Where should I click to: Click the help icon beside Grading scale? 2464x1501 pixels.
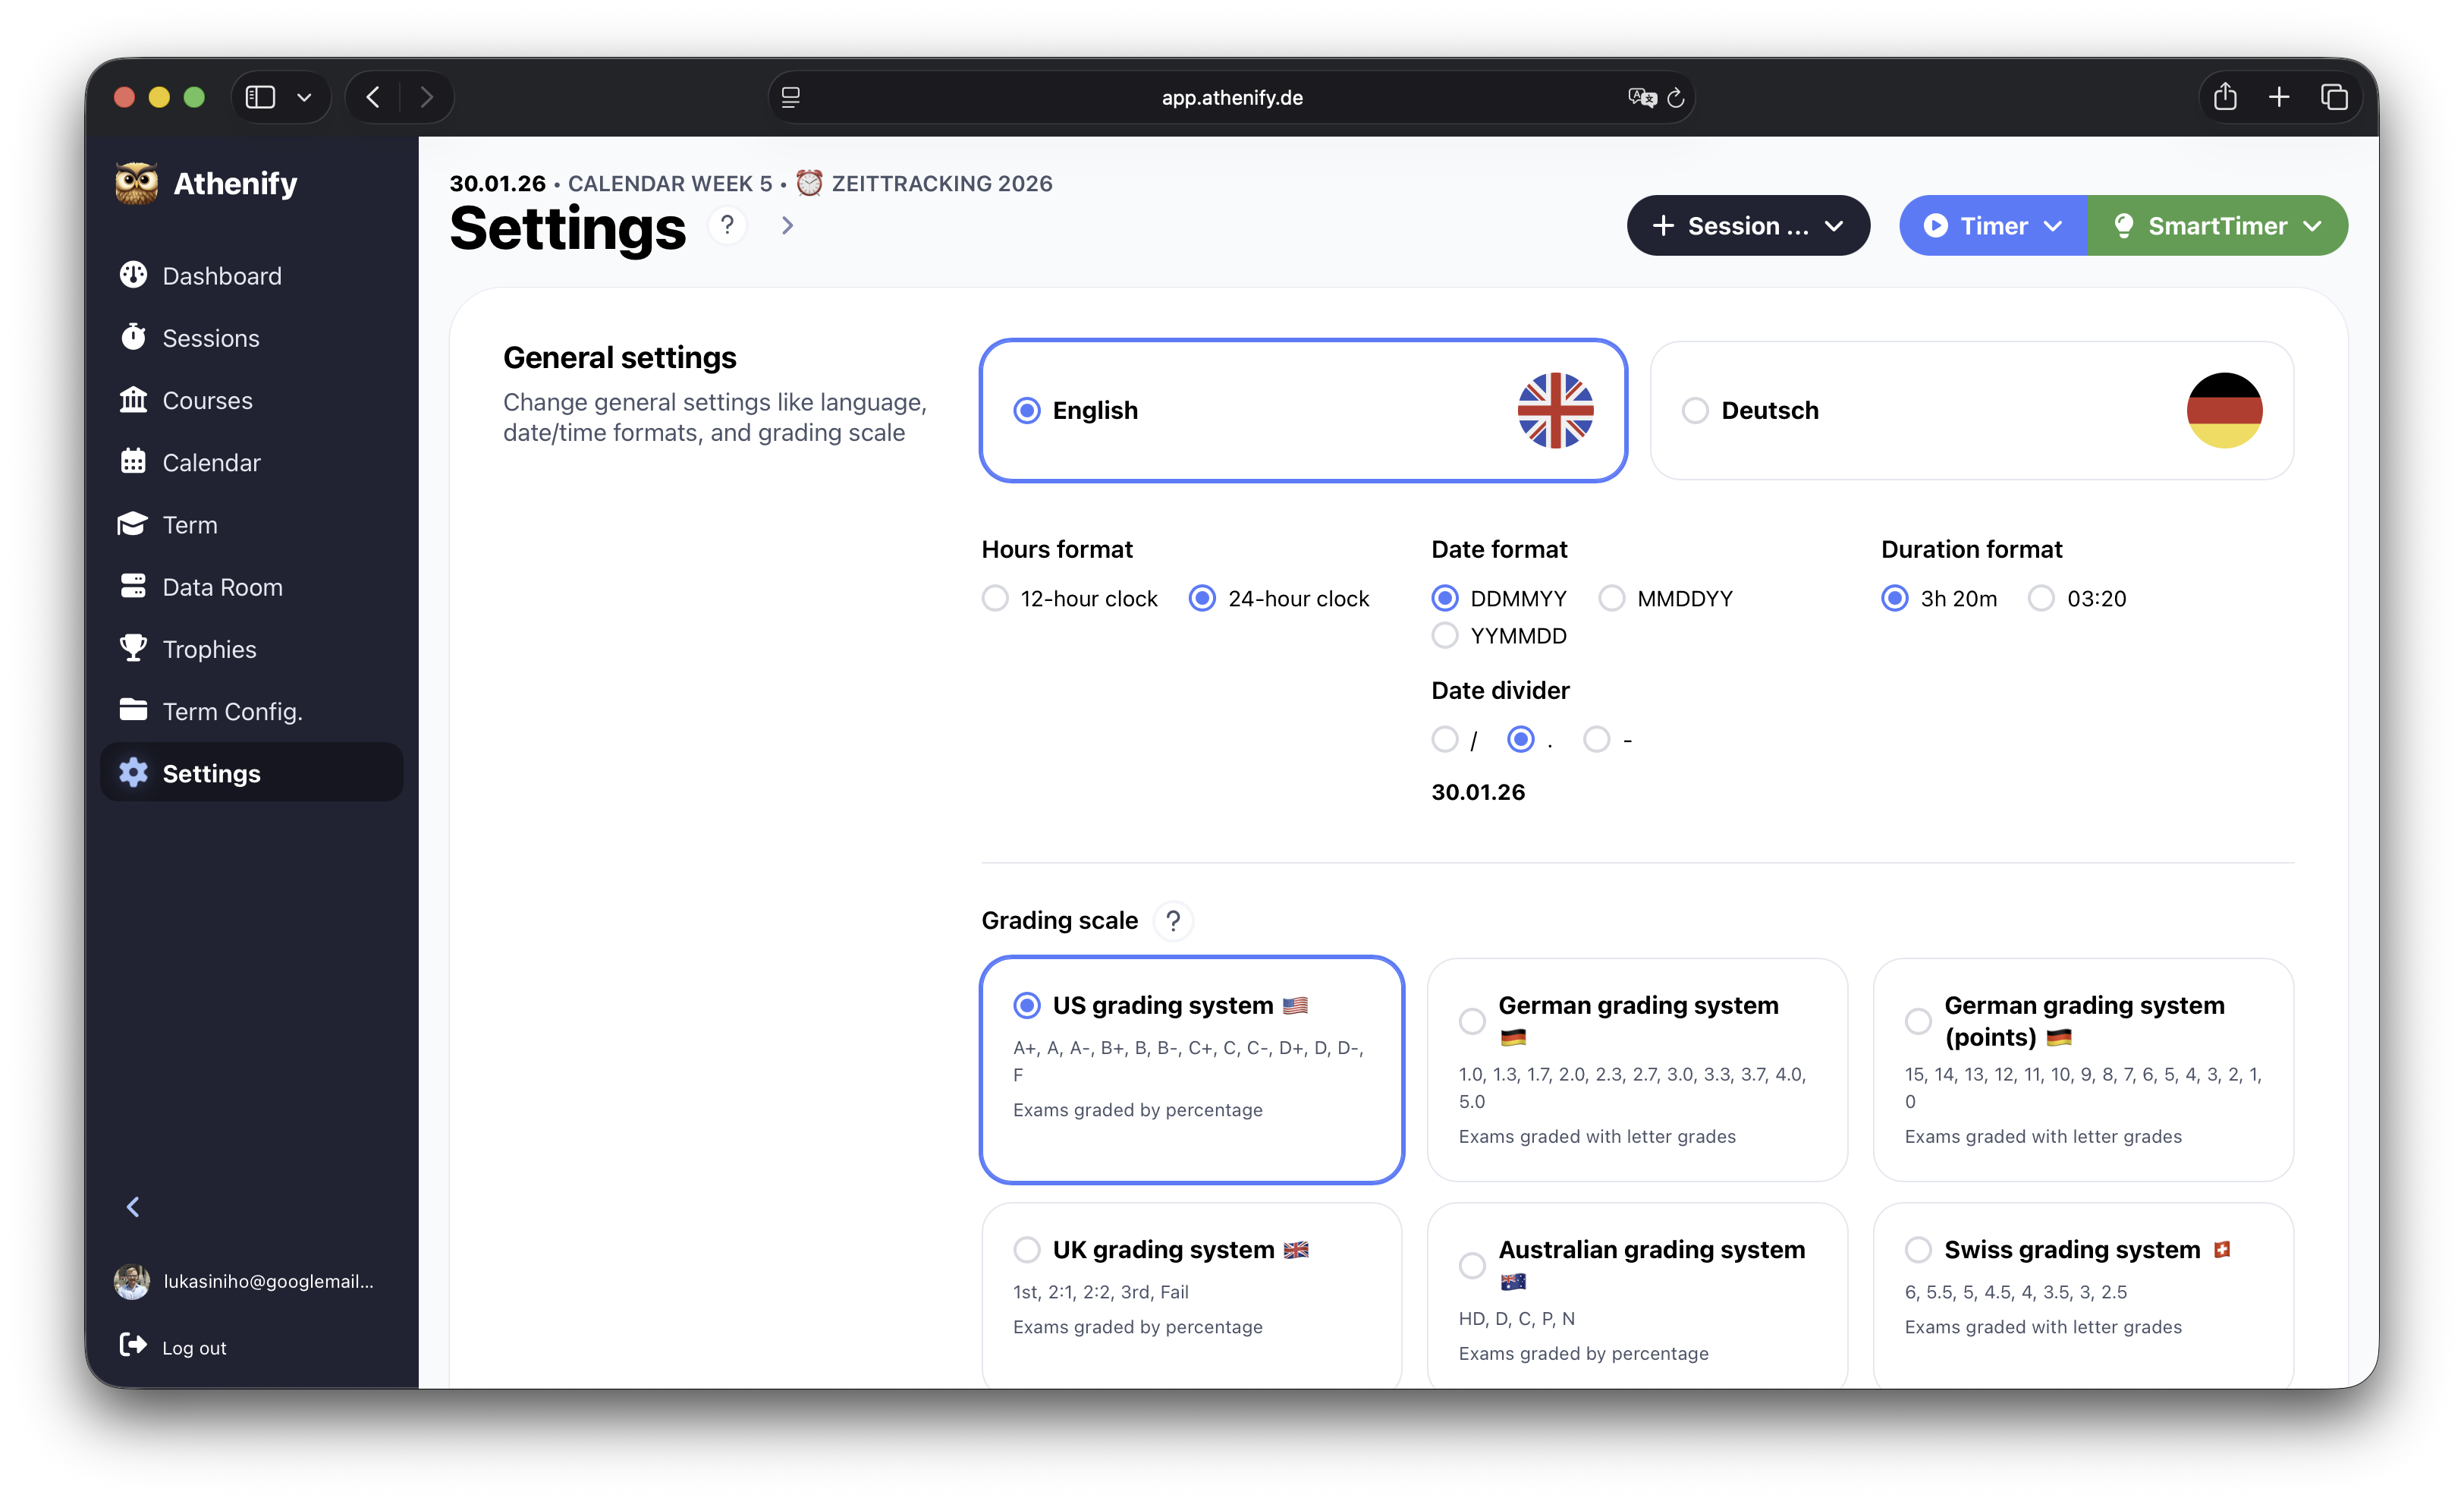pos(1173,920)
